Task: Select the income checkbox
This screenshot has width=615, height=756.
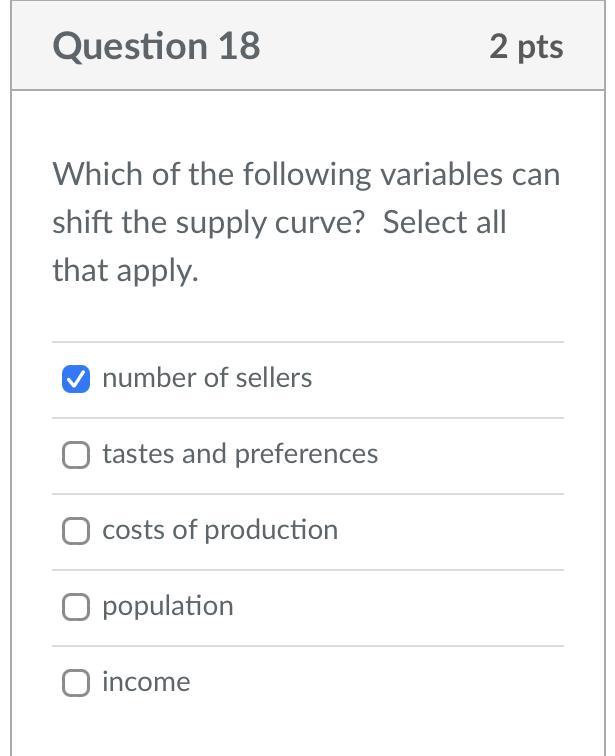Action: [76, 683]
